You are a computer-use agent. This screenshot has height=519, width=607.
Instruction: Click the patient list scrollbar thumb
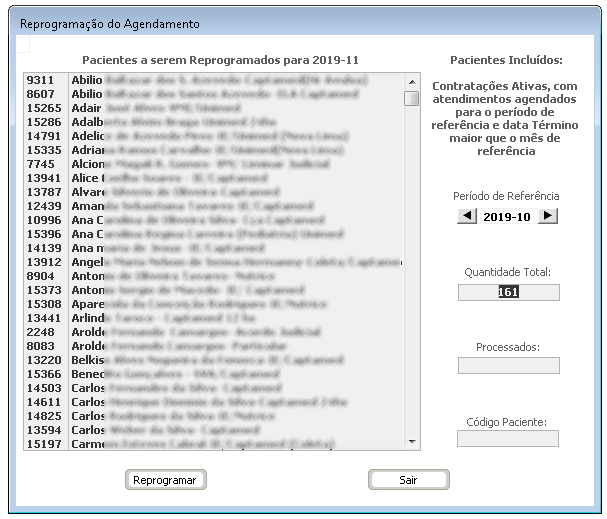pos(411,98)
